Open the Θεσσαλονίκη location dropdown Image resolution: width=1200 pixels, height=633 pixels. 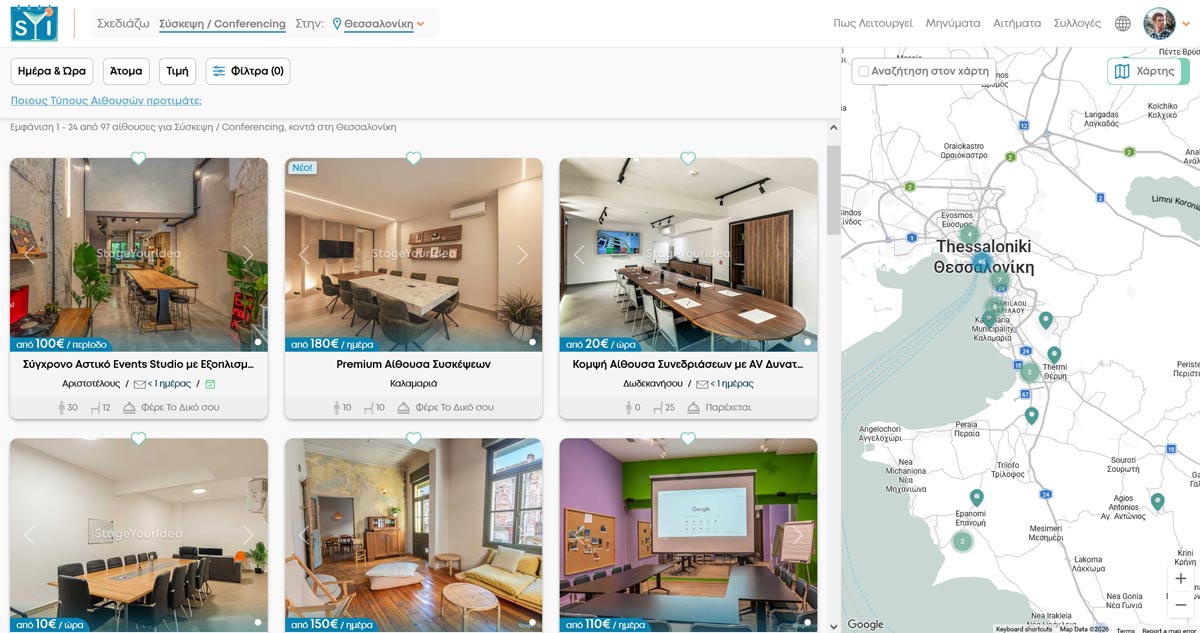point(379,24)
